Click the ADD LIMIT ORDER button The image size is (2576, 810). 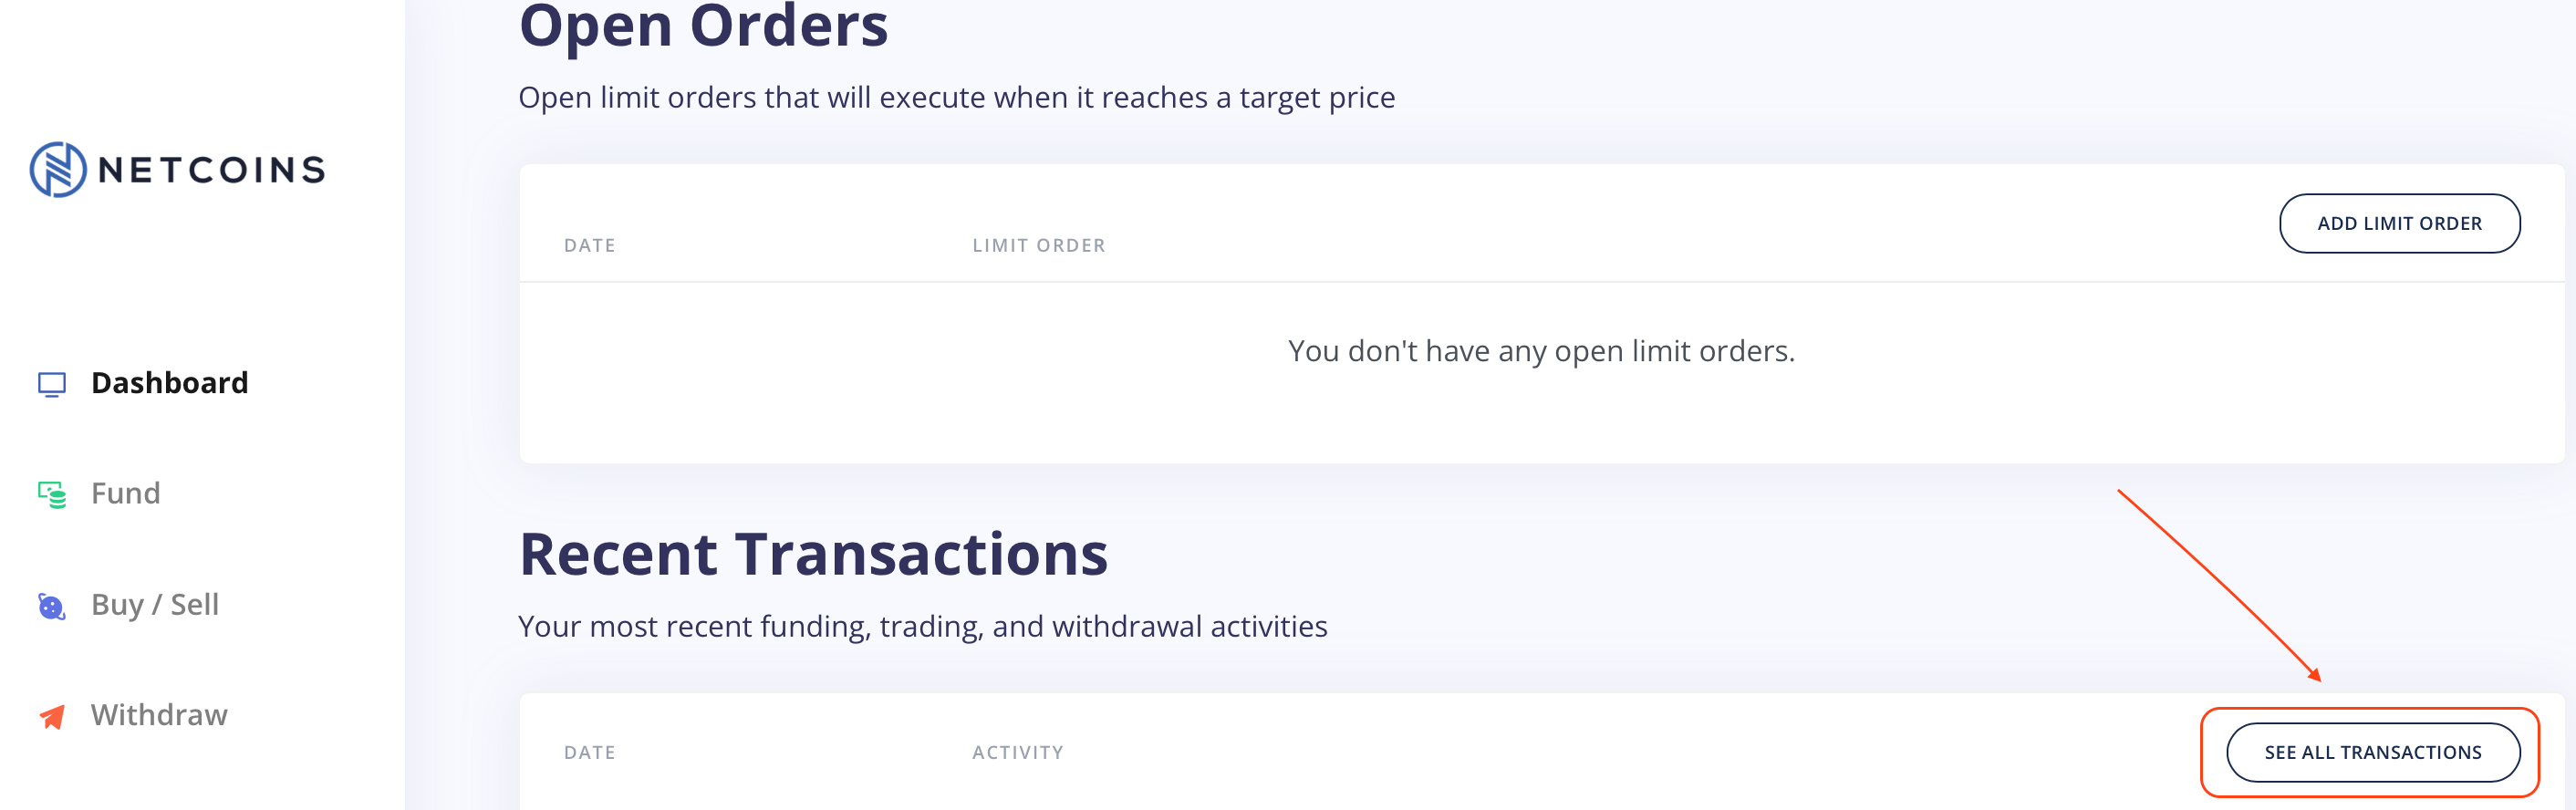tap(2400, 223)
